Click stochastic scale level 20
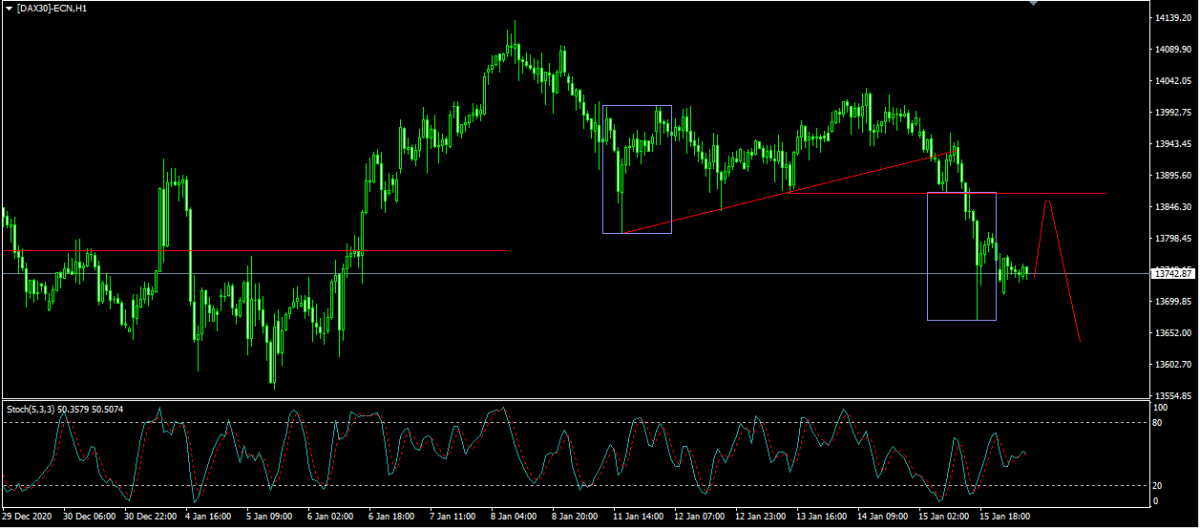This screenshot has width=1200, height=529. point(1159,485)
